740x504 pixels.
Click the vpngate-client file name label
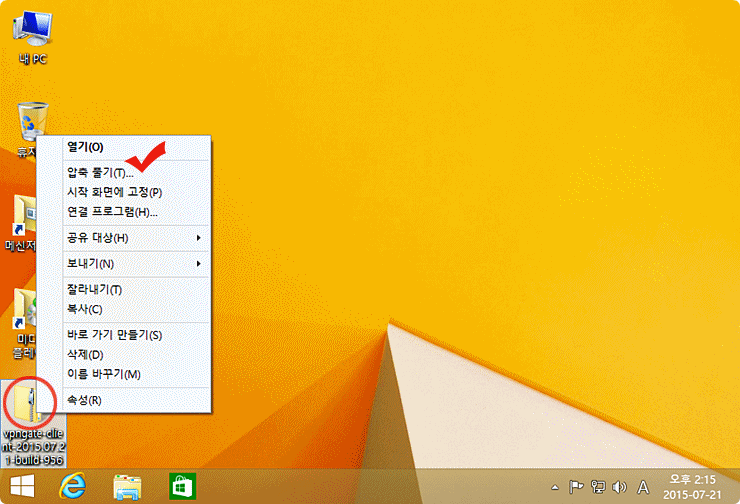pos(33,446)
